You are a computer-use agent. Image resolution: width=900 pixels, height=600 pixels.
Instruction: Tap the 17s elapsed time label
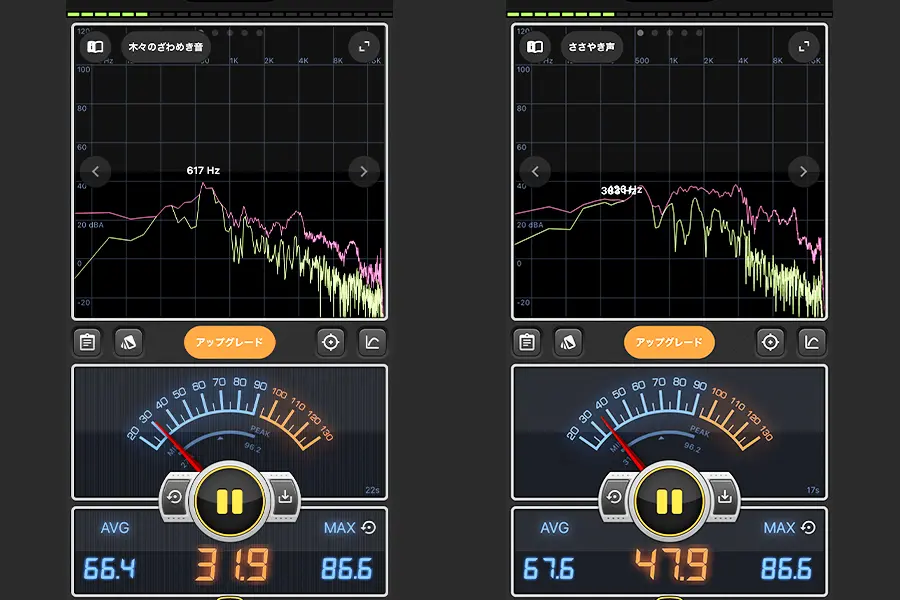coord(813,490)
